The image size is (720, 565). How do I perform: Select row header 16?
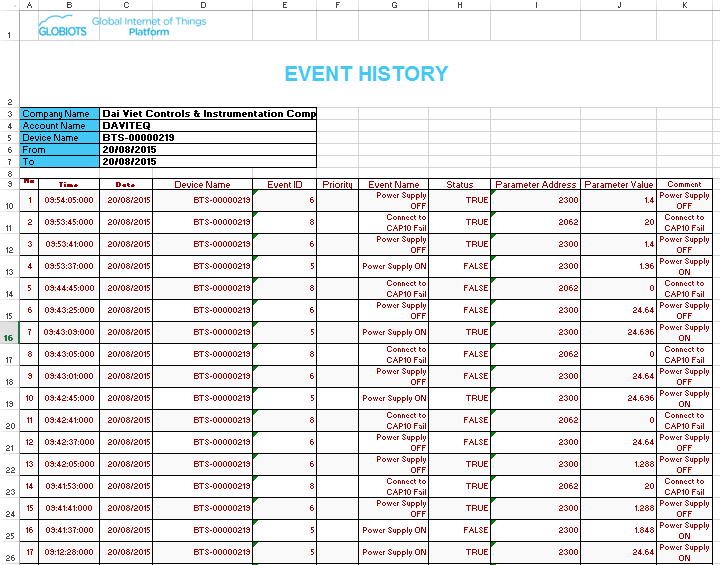coord(9,333)
